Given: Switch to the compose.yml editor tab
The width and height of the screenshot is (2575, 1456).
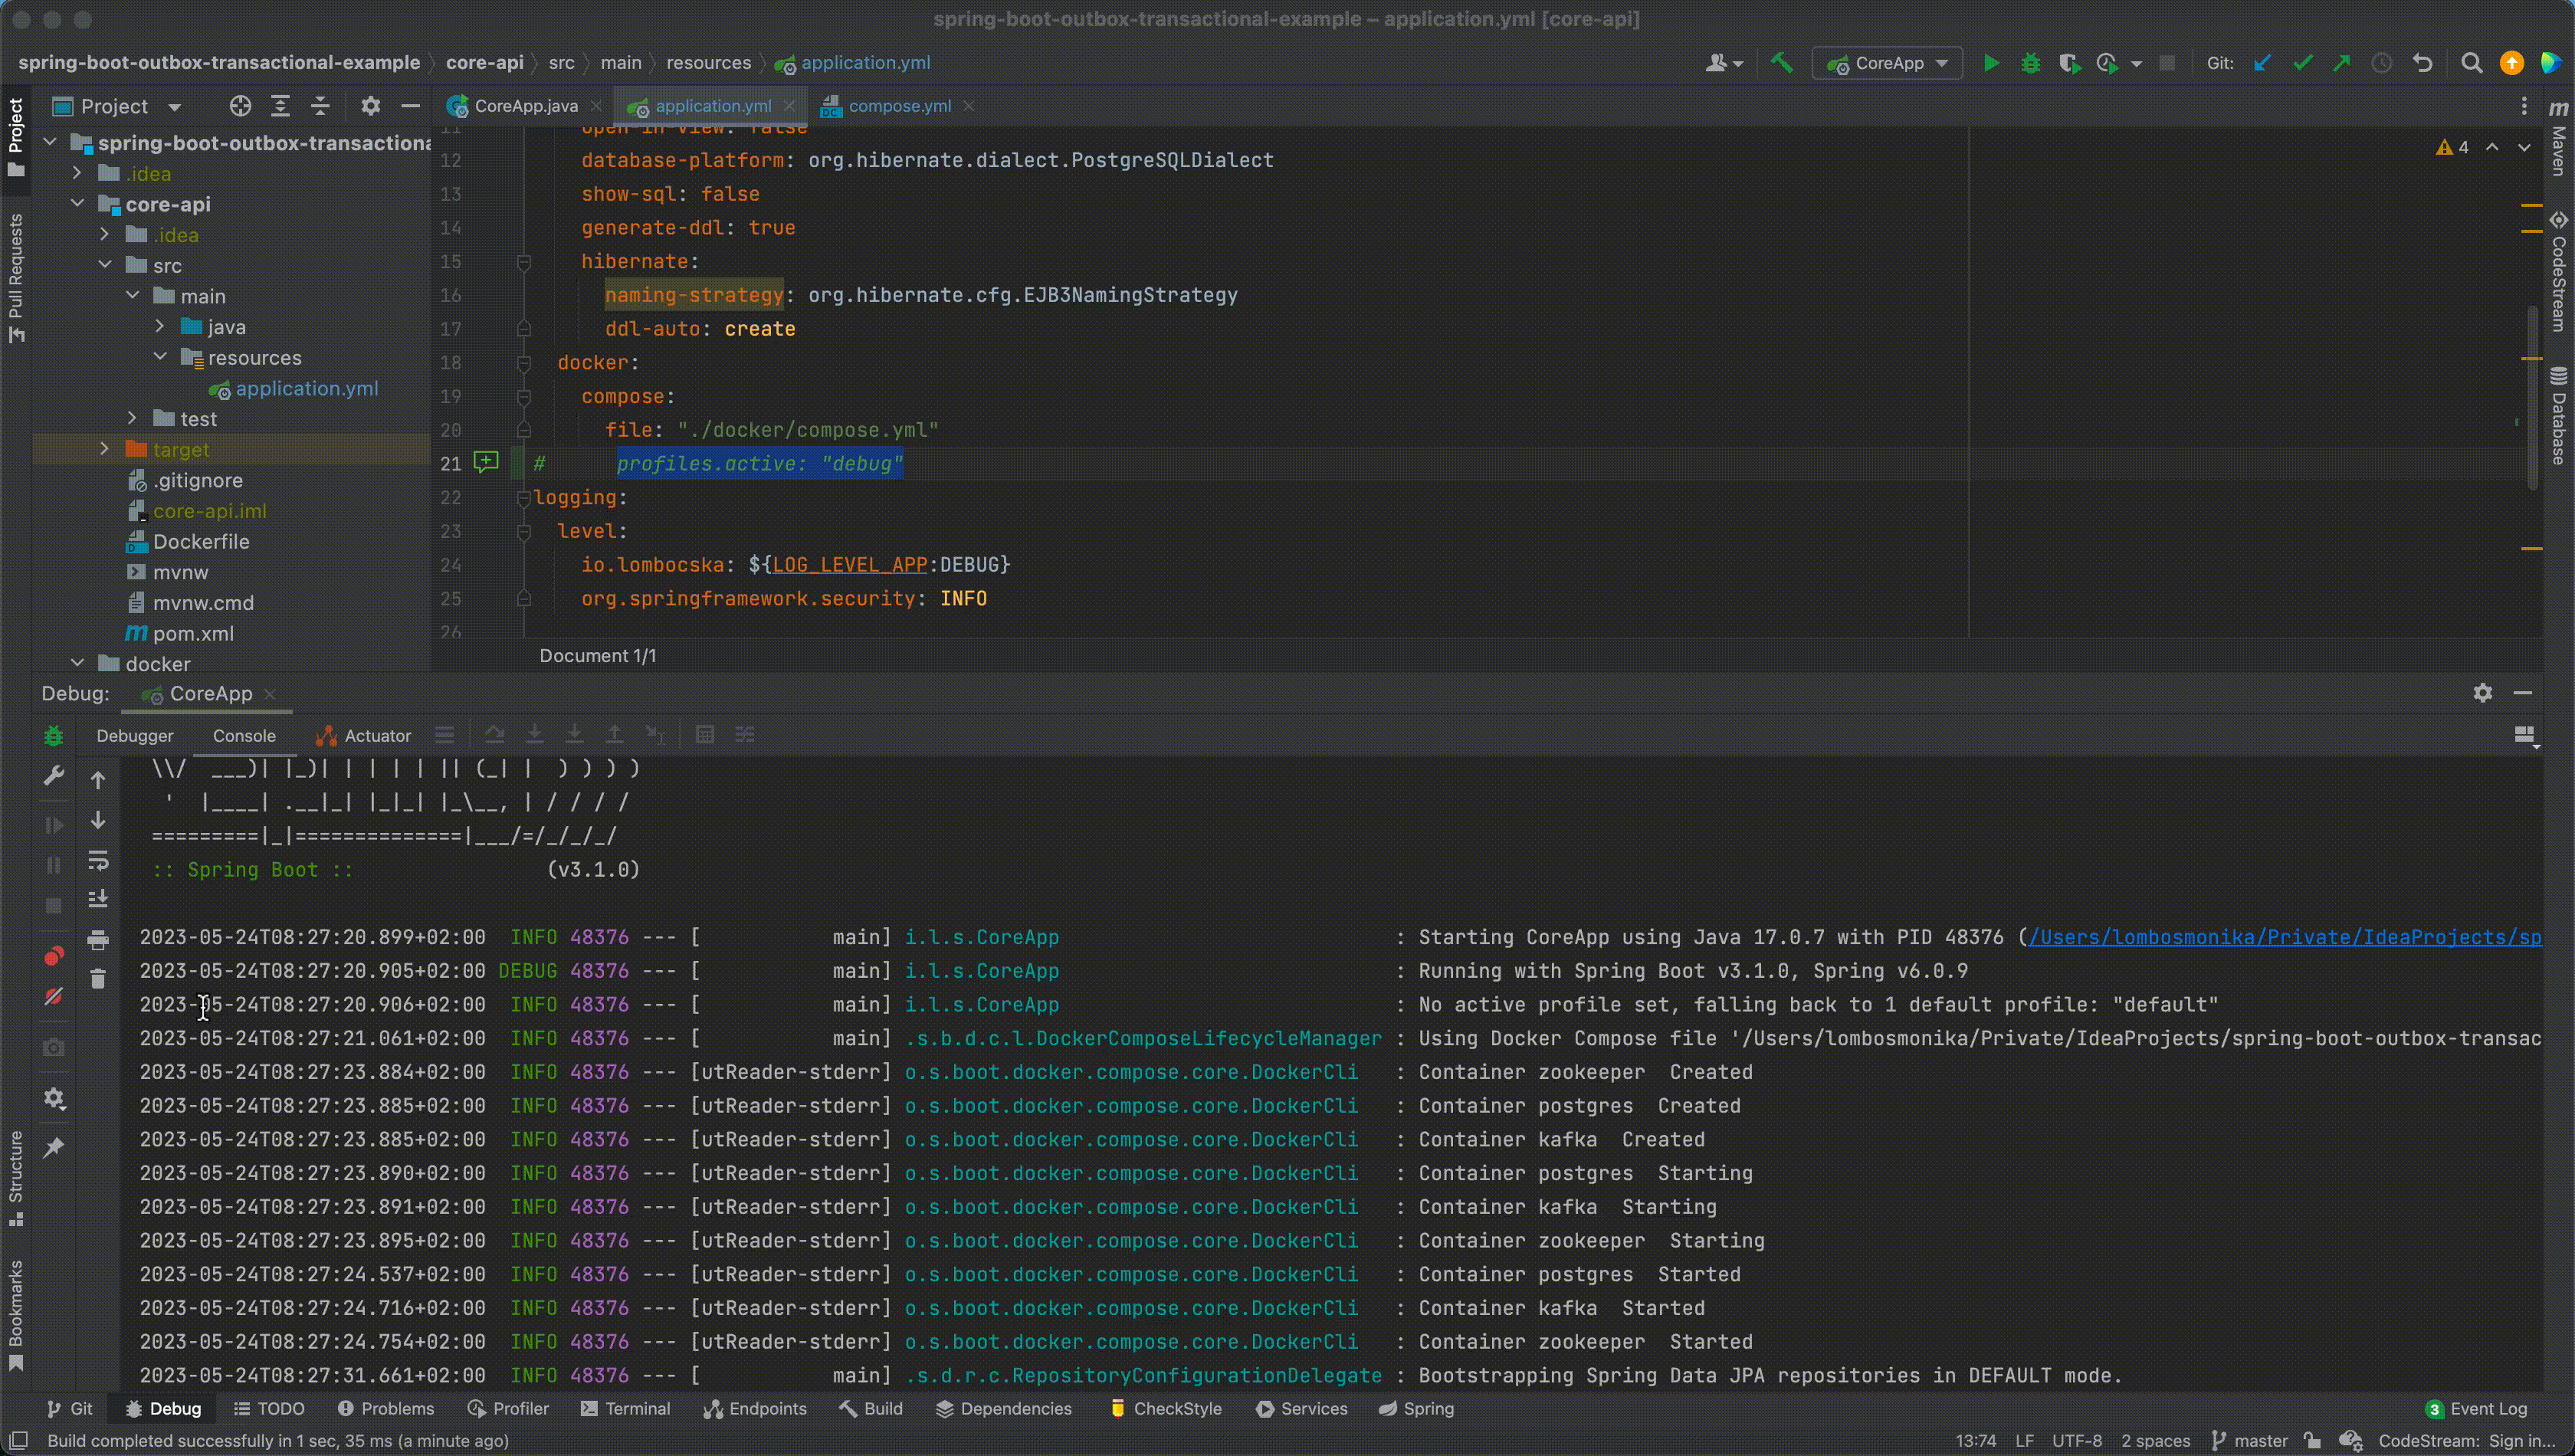Looking at the screenshot, I should (x=898, y=106).
